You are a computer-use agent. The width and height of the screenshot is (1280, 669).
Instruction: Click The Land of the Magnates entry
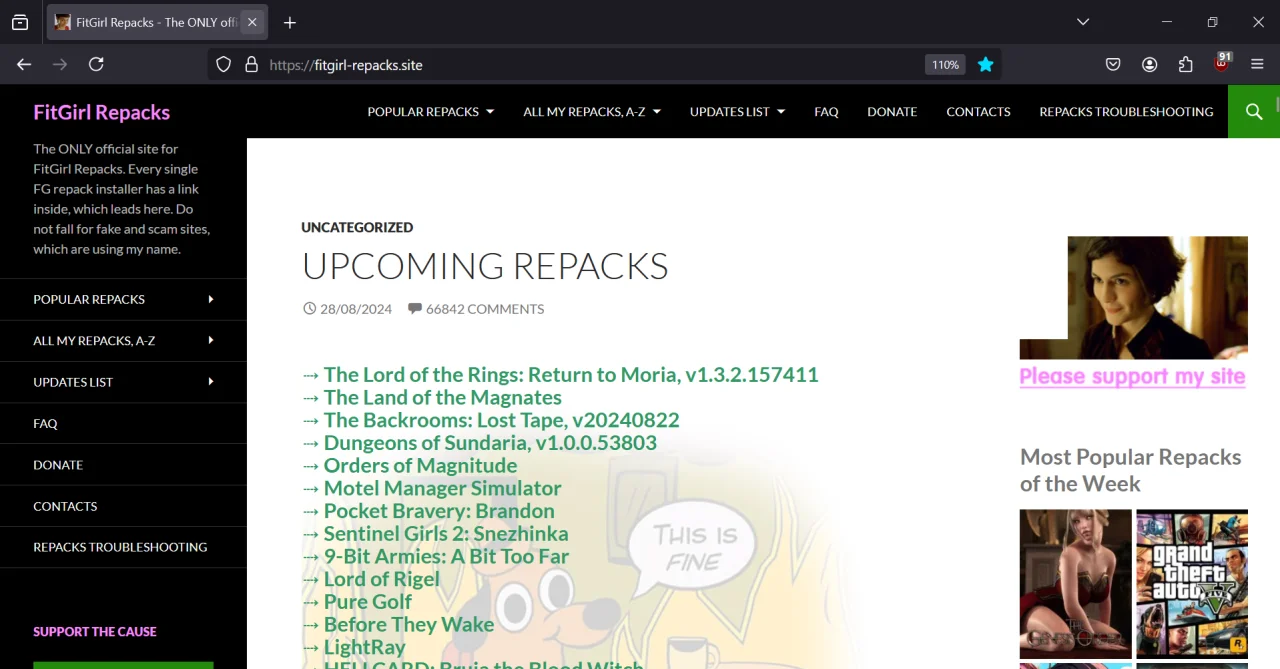[443, 397]
